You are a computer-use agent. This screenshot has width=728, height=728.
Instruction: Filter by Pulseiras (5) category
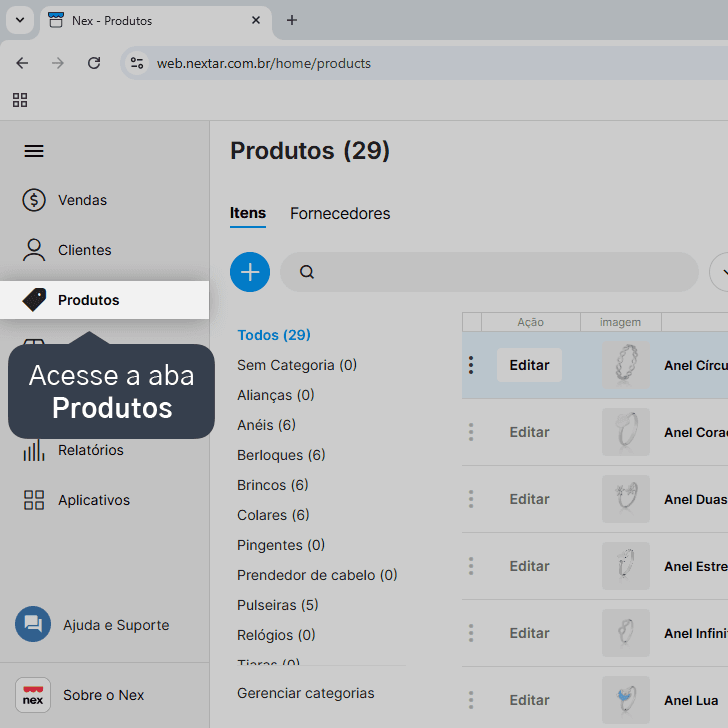point(278,605)
